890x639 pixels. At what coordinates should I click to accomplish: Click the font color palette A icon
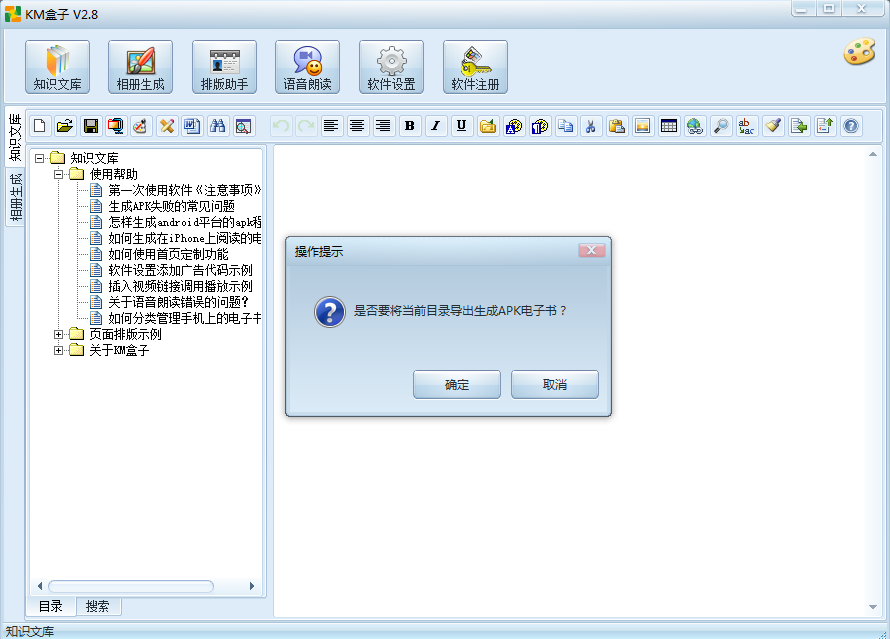point(514,126)
